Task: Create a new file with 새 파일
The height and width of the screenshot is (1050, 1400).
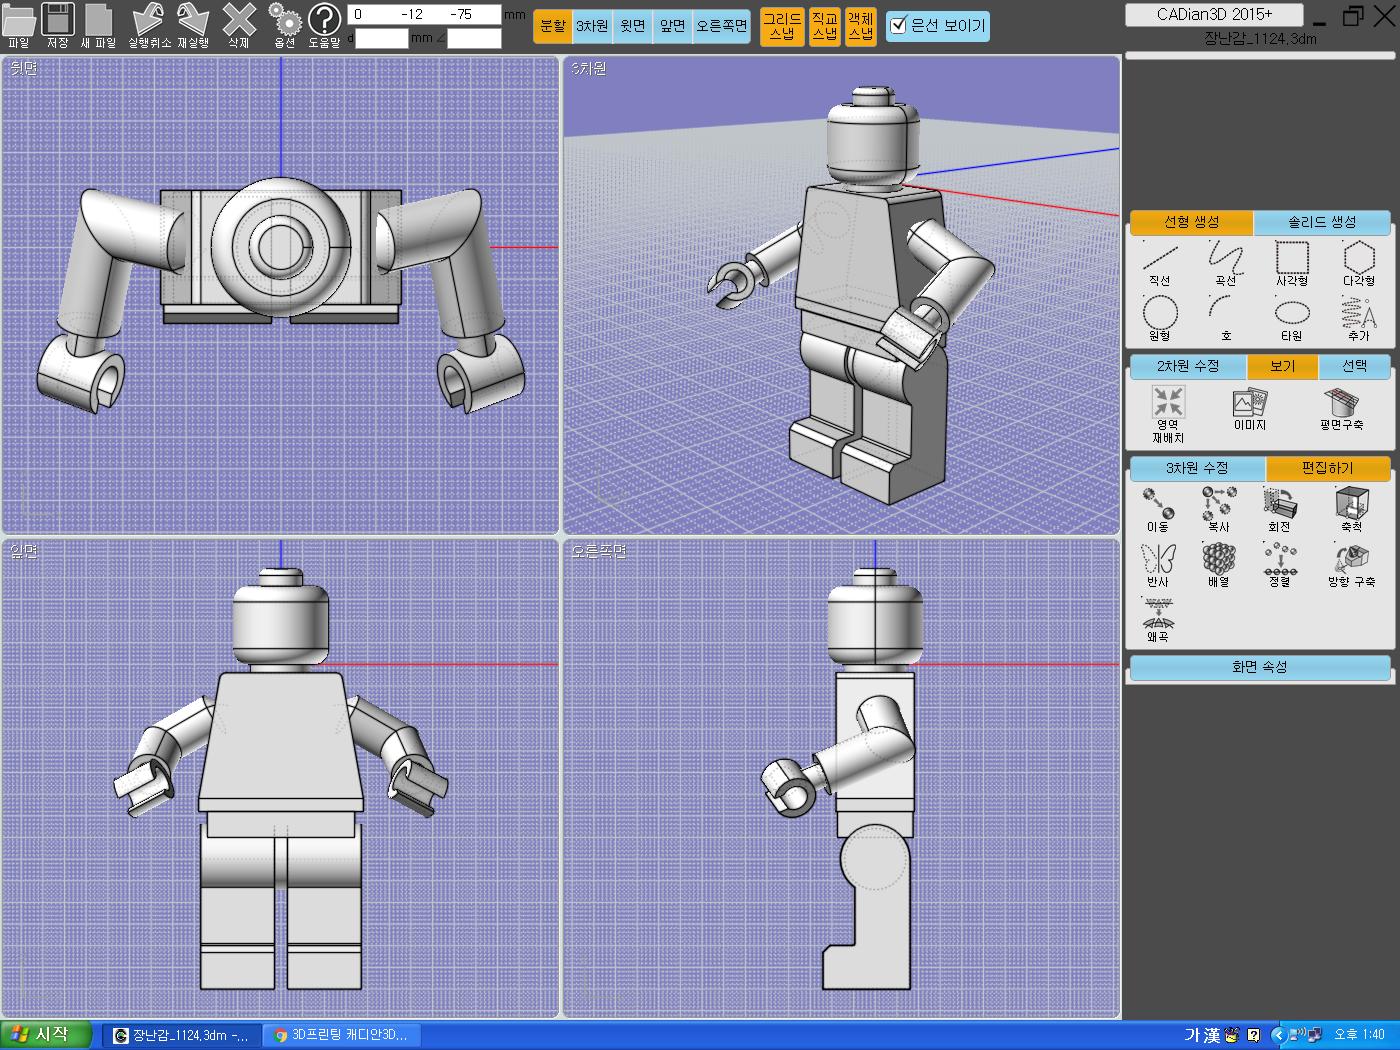Action: [98, 24]
